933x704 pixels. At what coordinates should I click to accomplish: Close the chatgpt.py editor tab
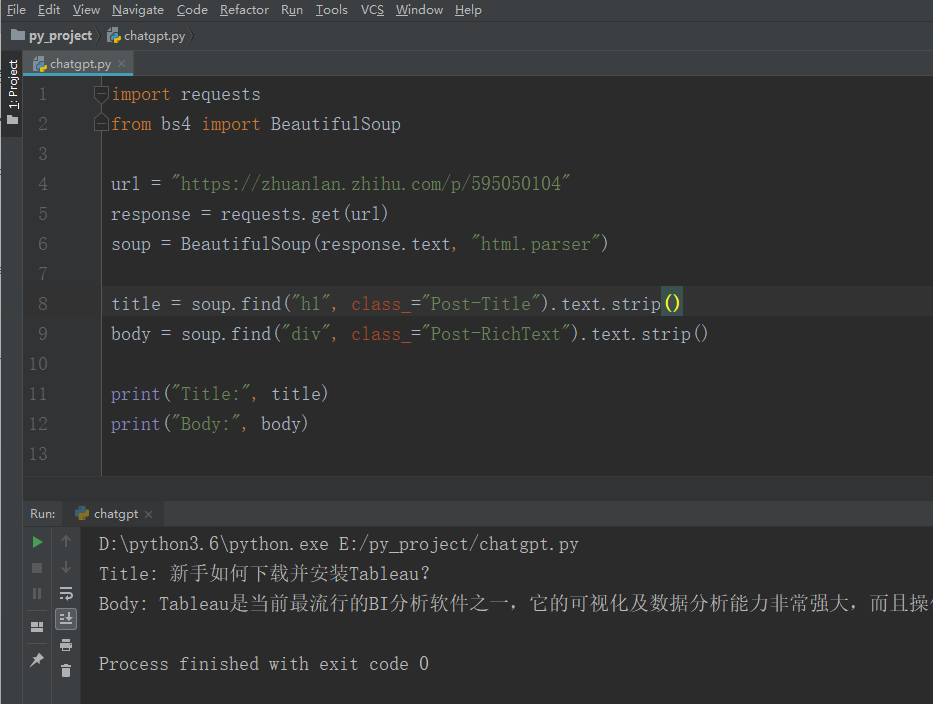click(x=121, y=63)
